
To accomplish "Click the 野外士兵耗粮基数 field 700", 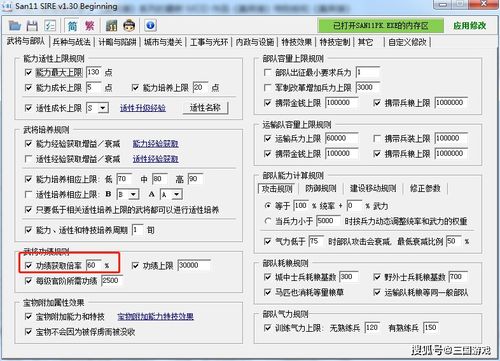I will click(458, 277).
